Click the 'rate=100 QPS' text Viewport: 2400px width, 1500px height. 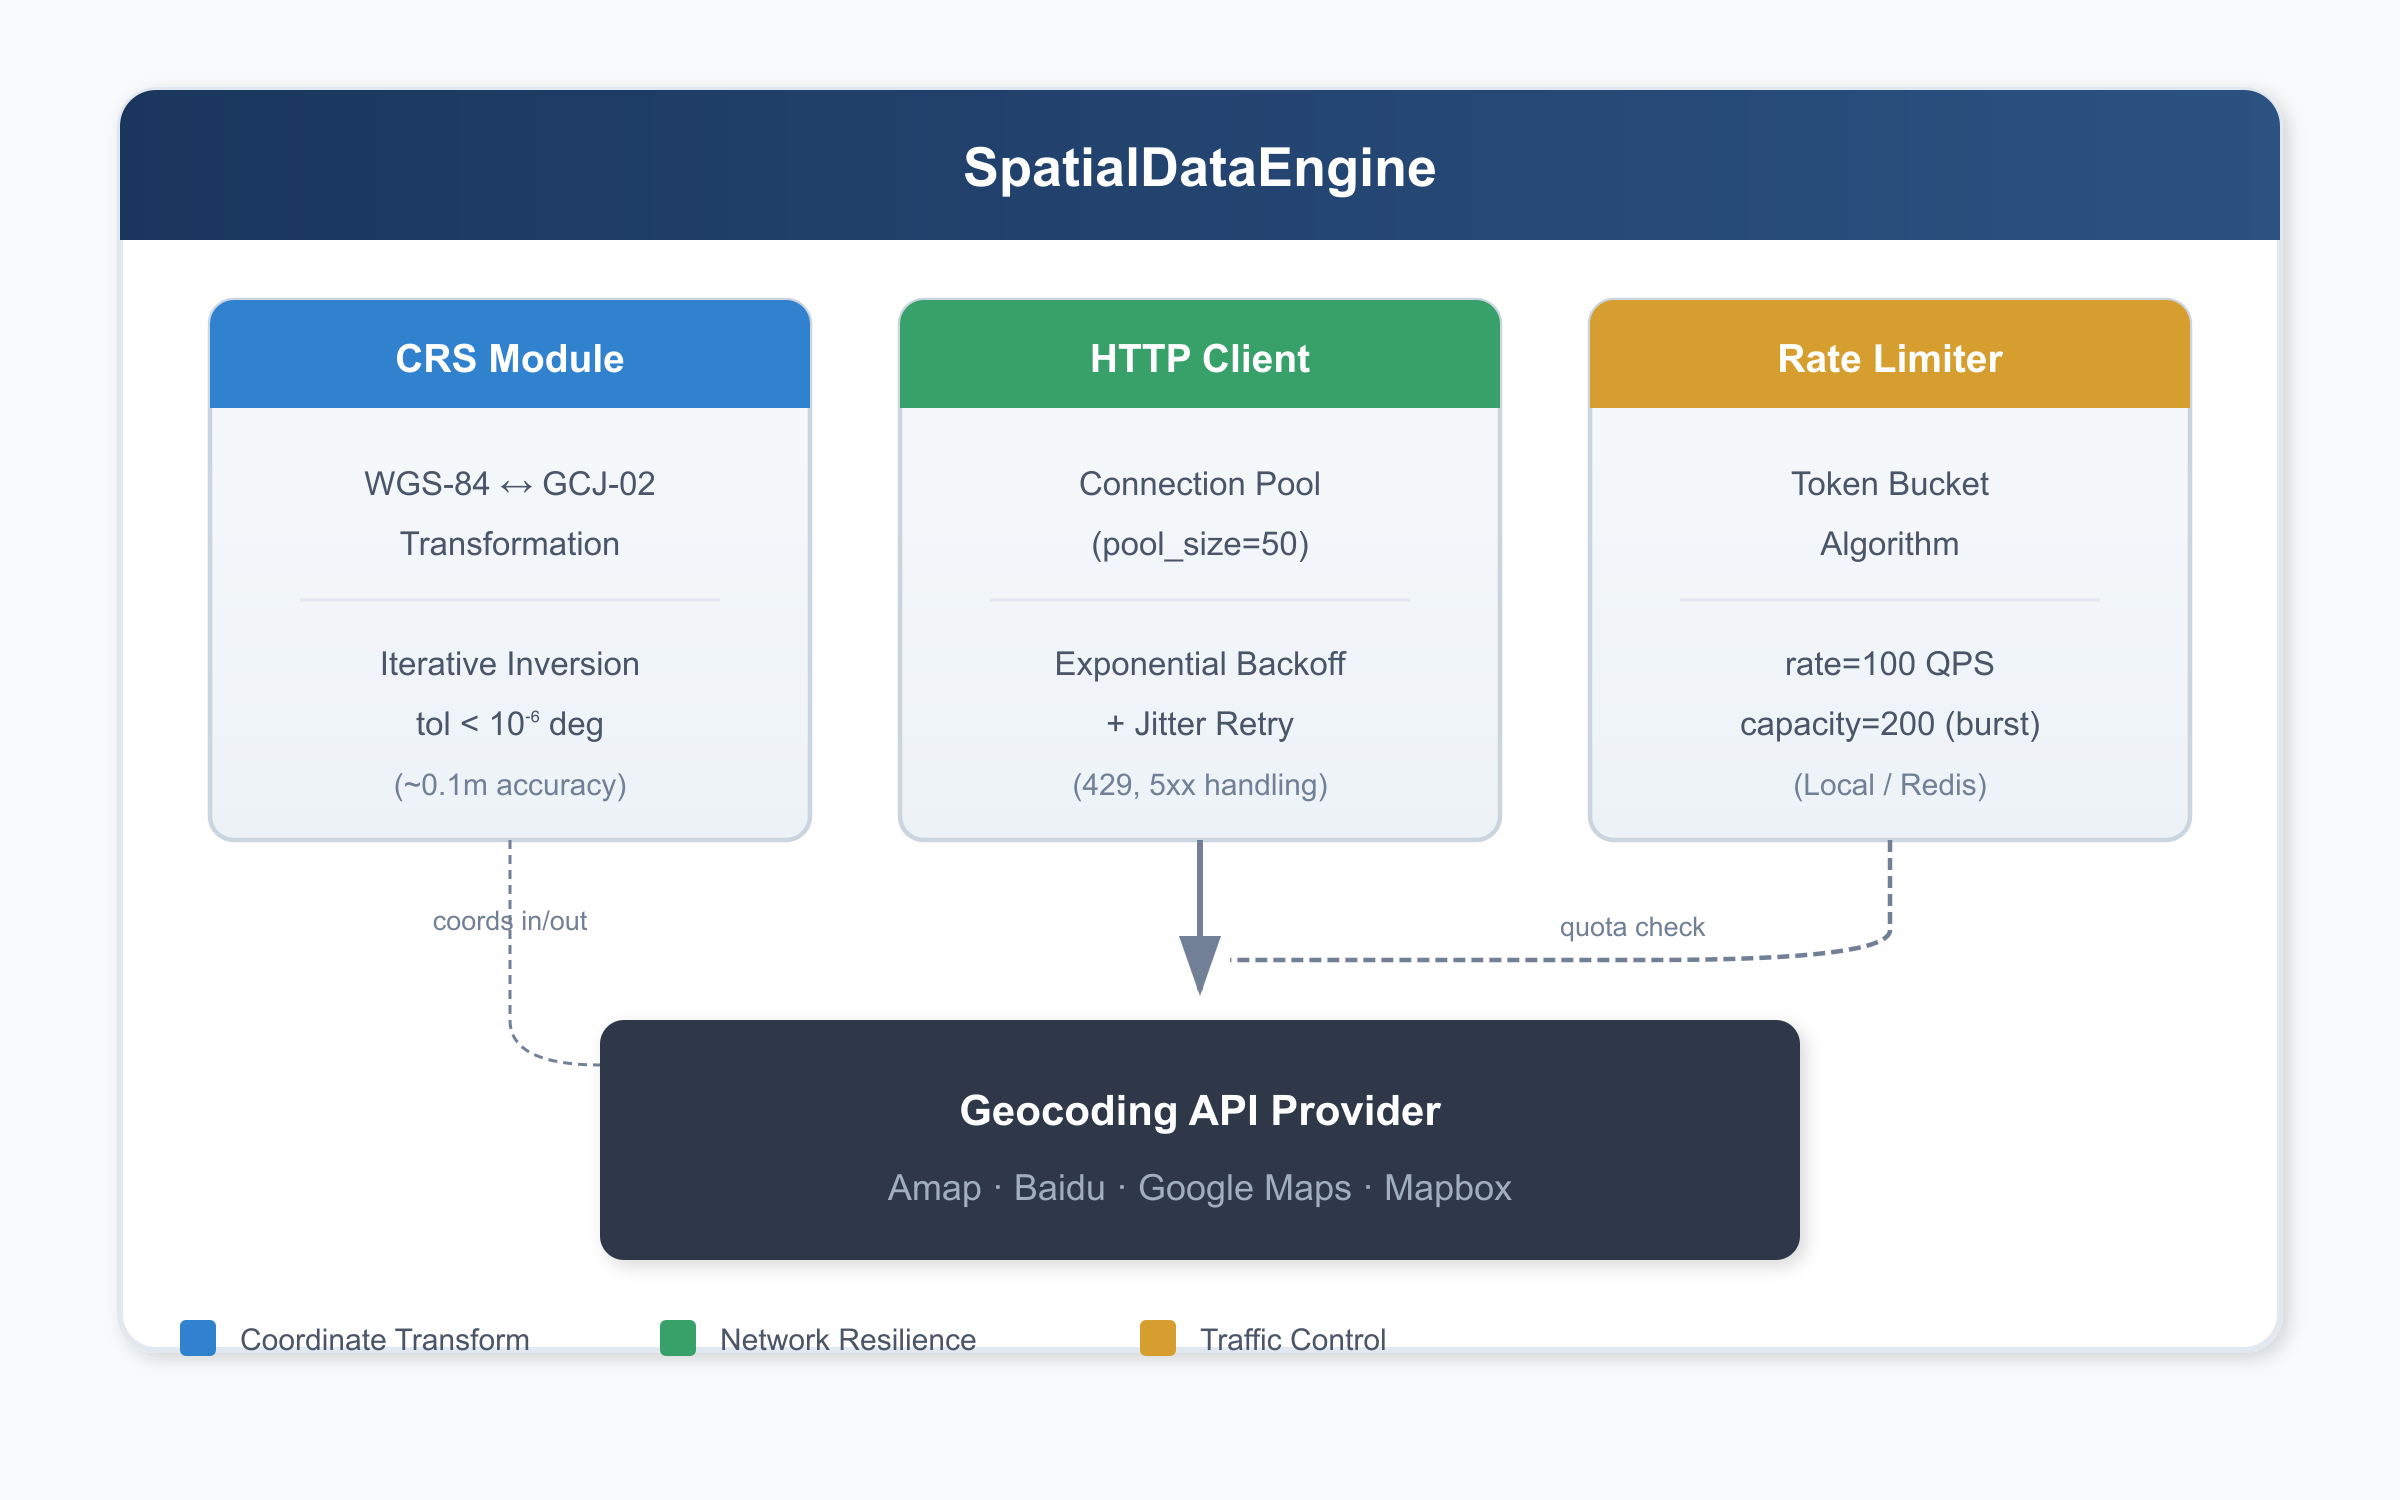(x=1889, y=664)
